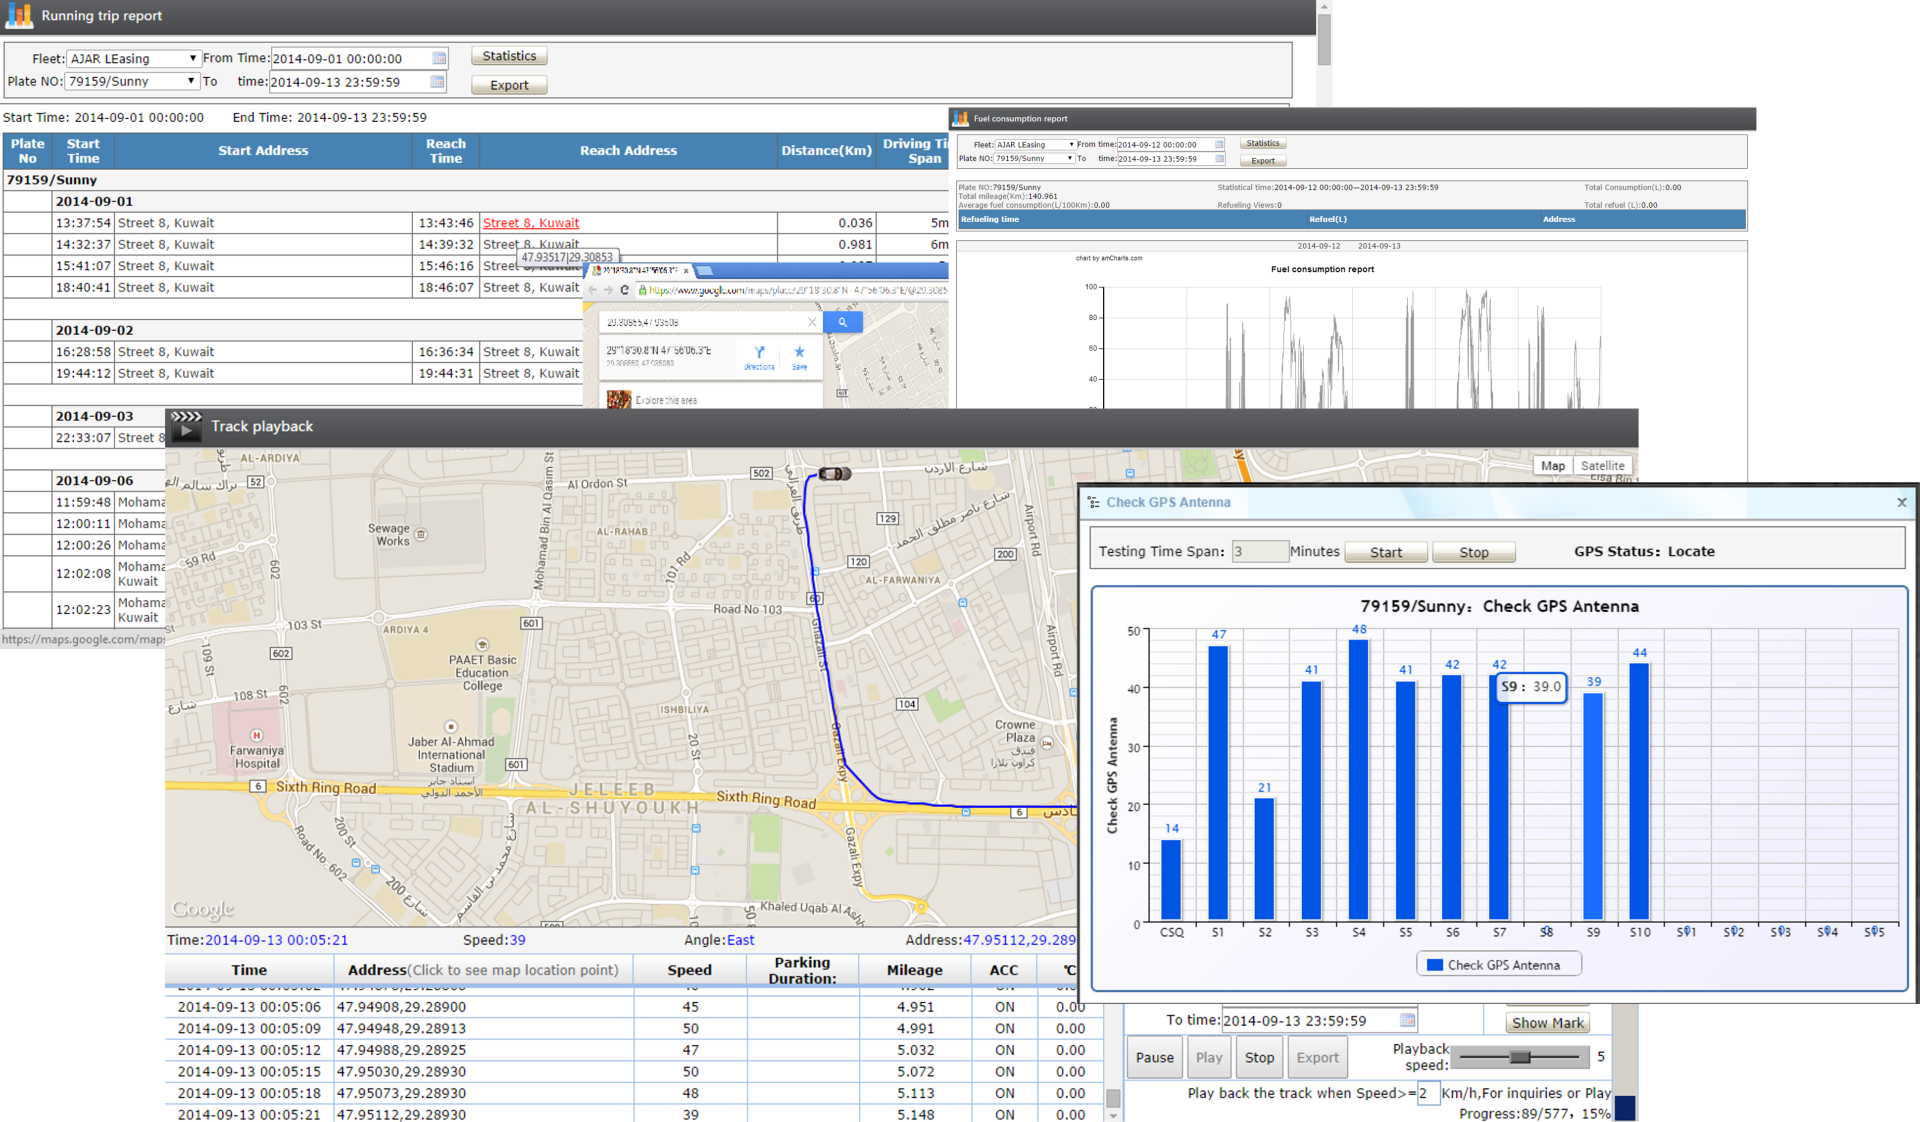This screenshot has height=1122, width=1920.
Task: Click the From Time input field
Action: point(356,55)
